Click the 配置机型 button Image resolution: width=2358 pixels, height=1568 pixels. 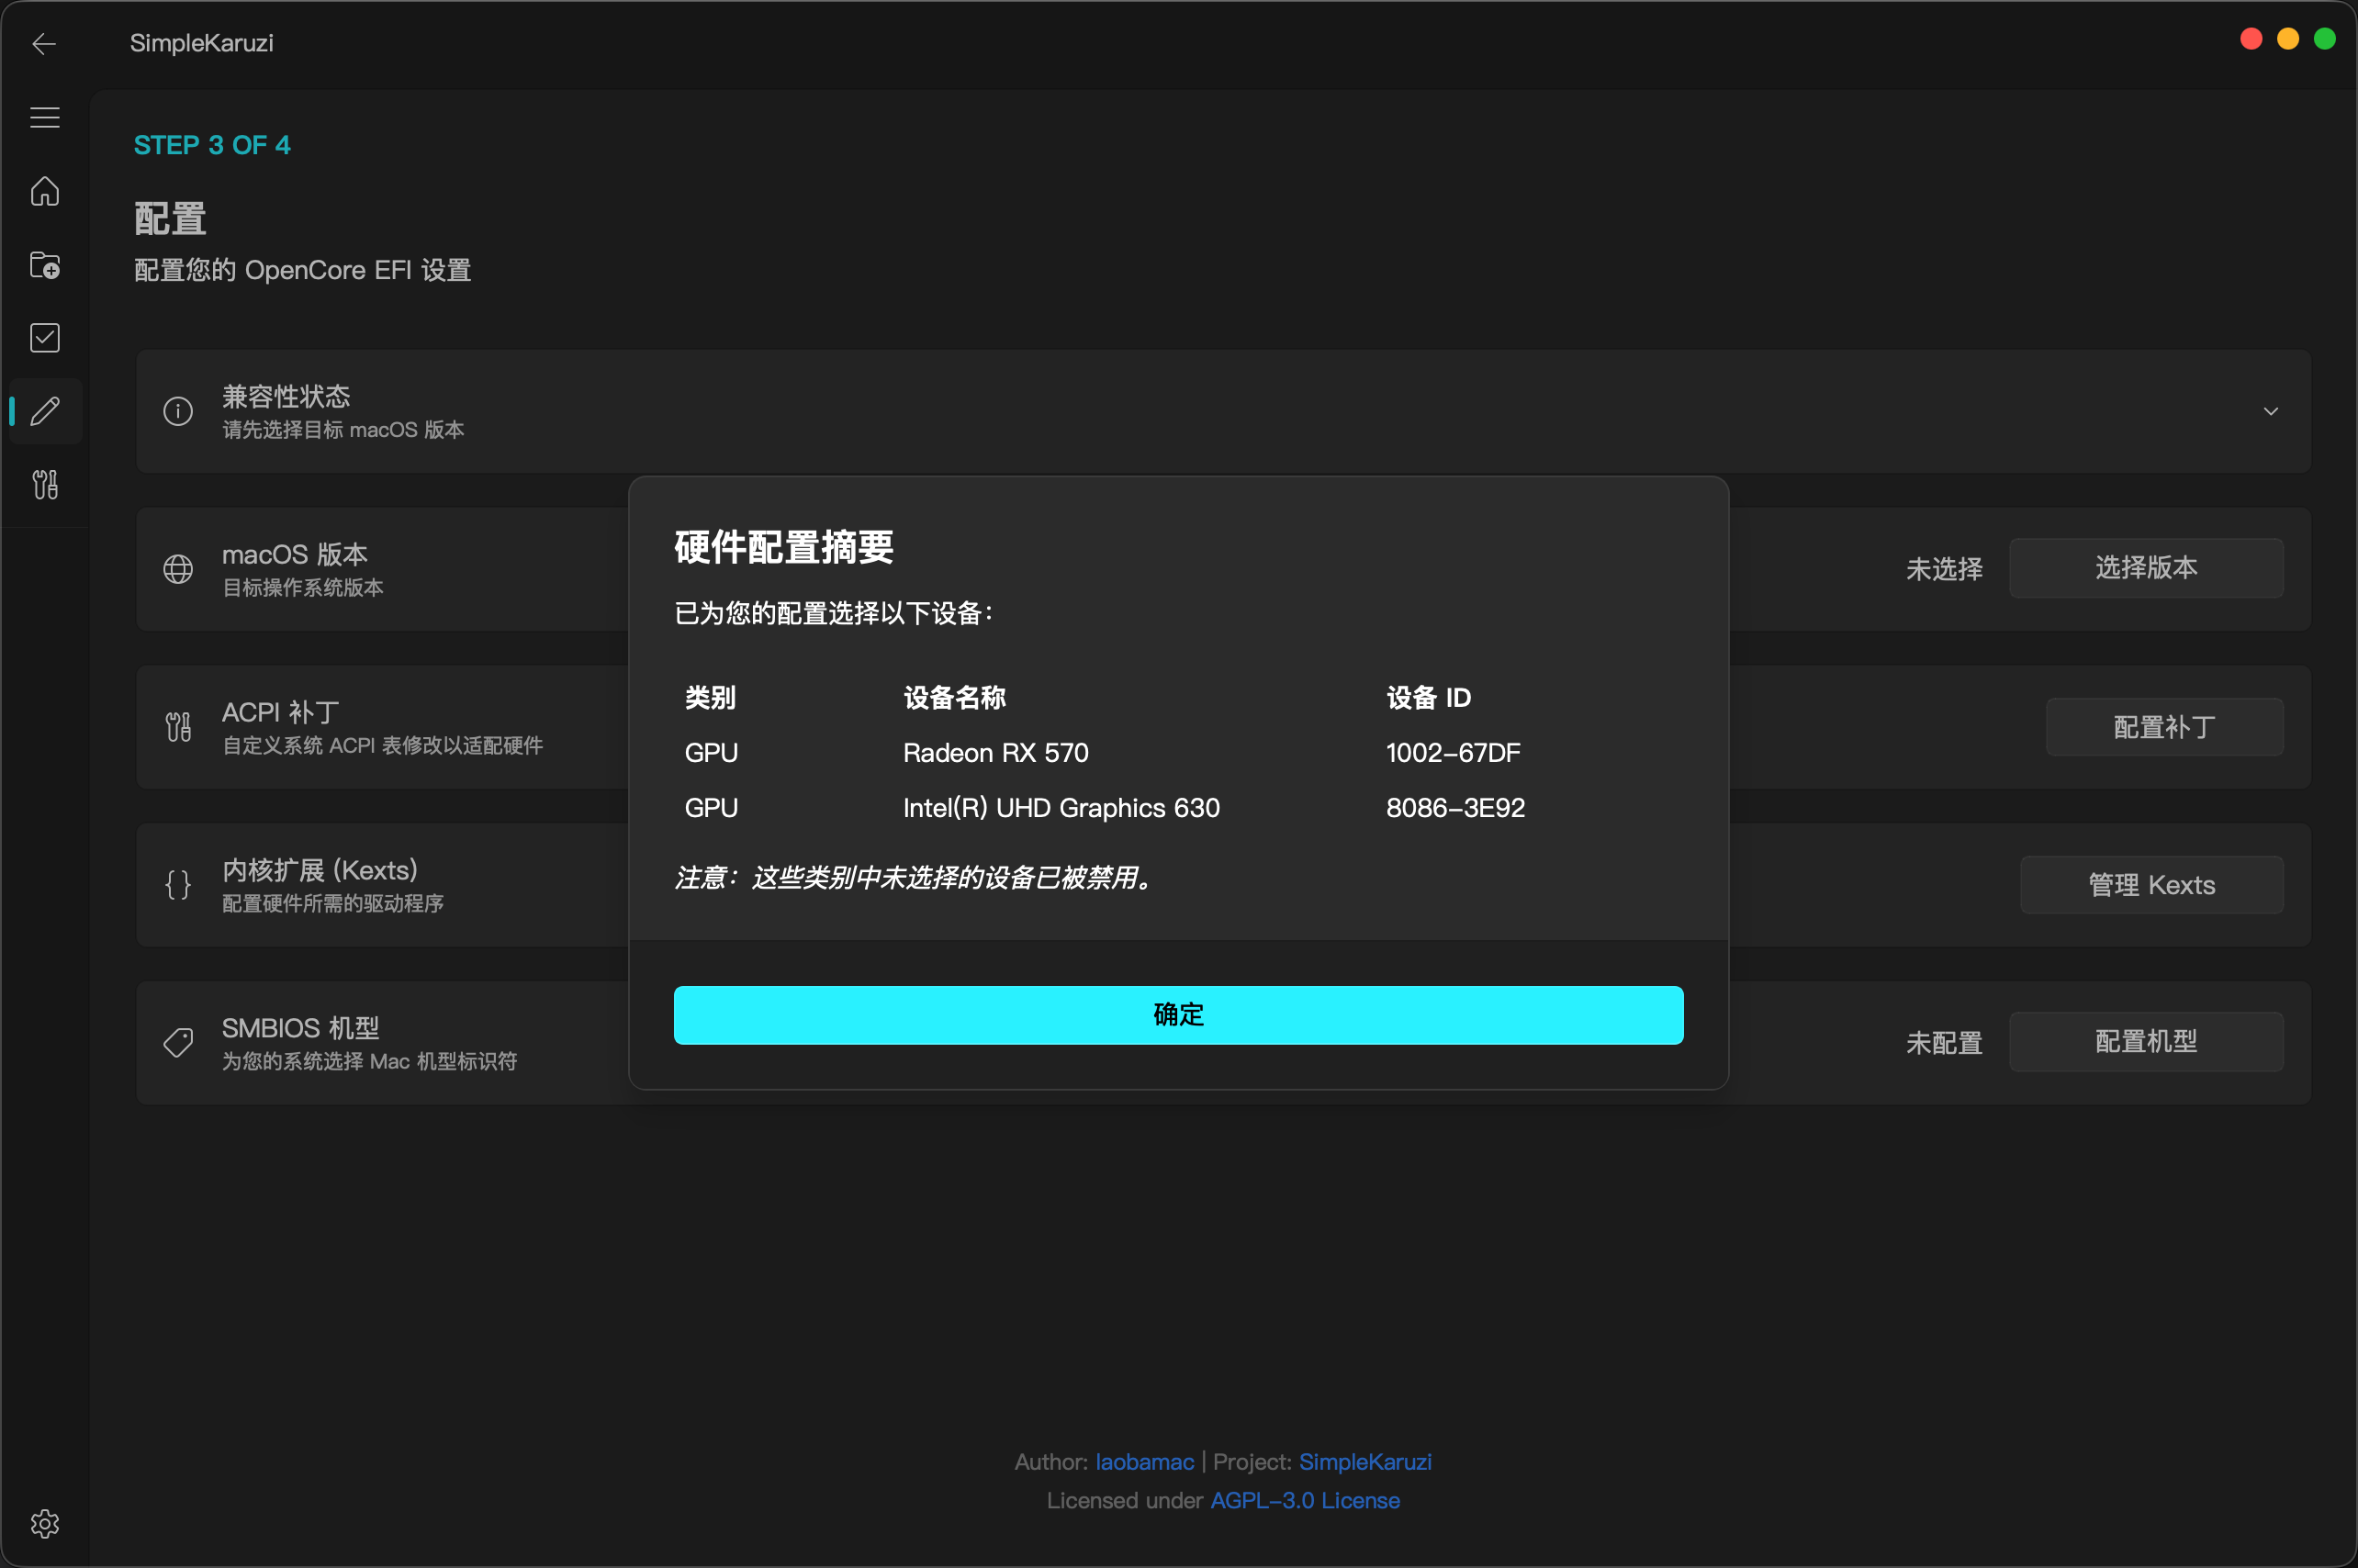tap(2146, 1042)
